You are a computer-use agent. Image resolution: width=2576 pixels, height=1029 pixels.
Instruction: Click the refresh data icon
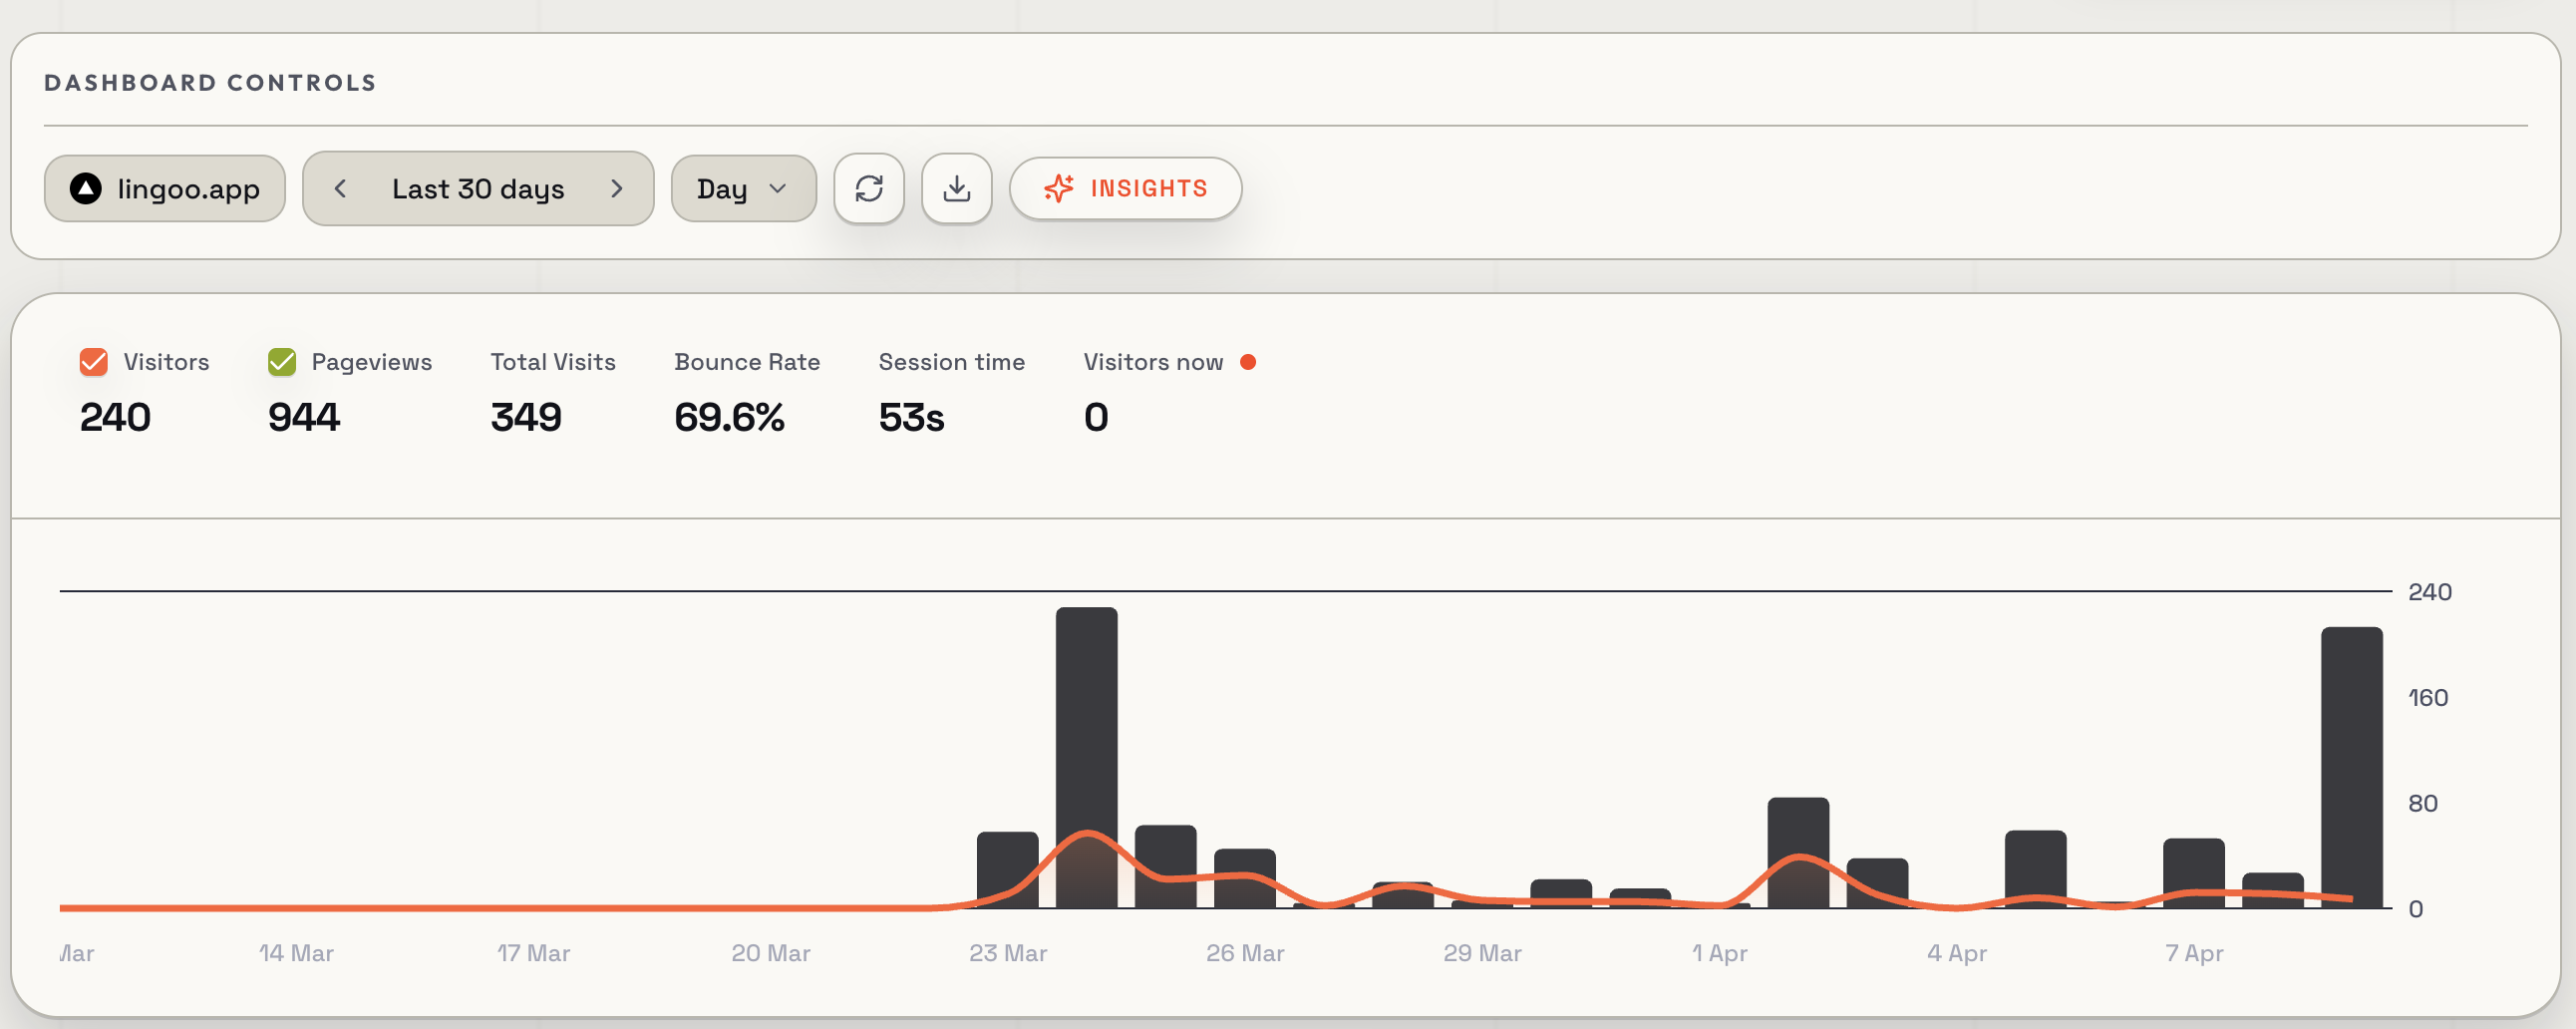[869, 188]
